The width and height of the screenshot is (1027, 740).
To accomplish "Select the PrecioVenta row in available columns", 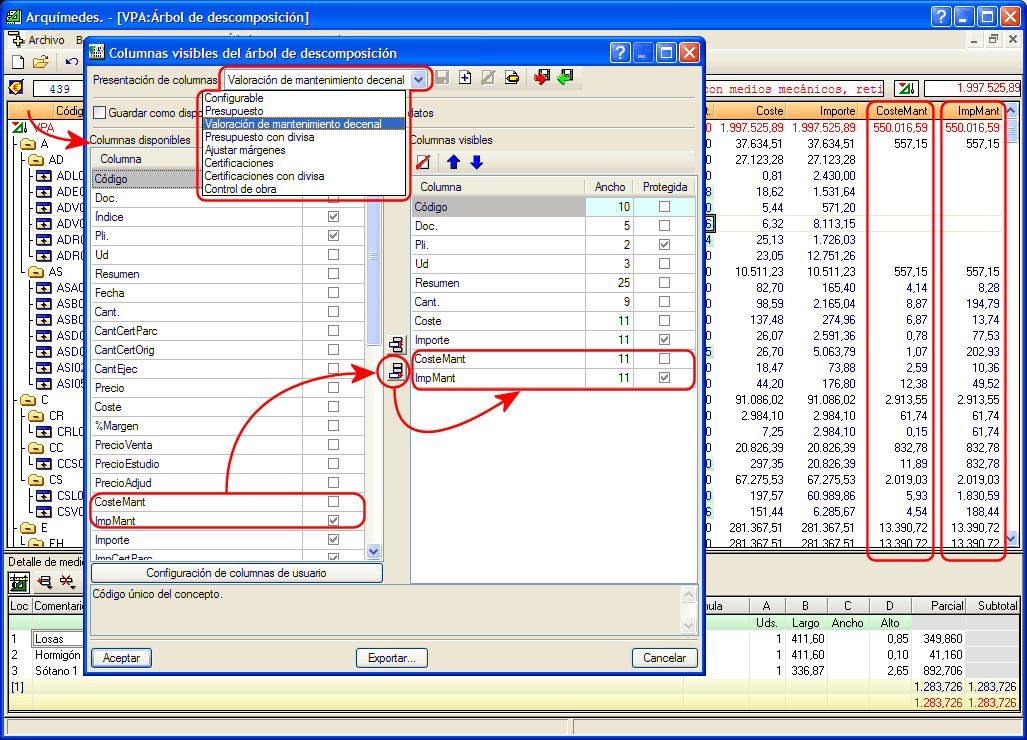I will (x=227, y=445).
